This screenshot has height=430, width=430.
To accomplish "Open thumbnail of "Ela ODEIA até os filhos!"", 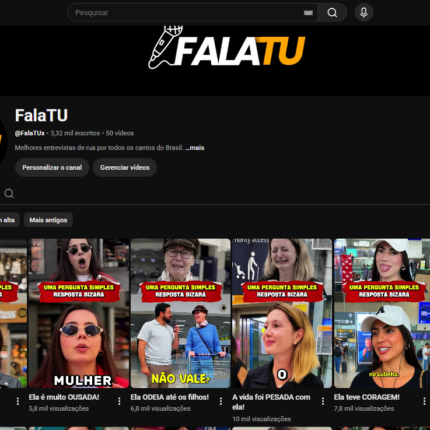I will click(180, 313).
